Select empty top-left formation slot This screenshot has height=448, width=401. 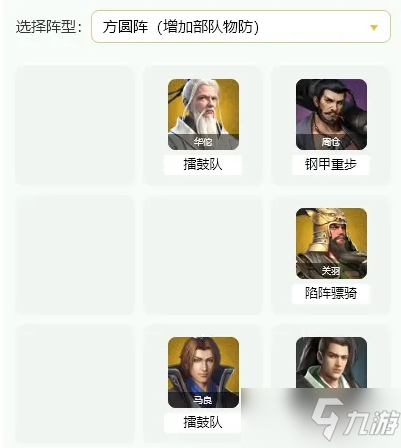[x=75, y=125]
